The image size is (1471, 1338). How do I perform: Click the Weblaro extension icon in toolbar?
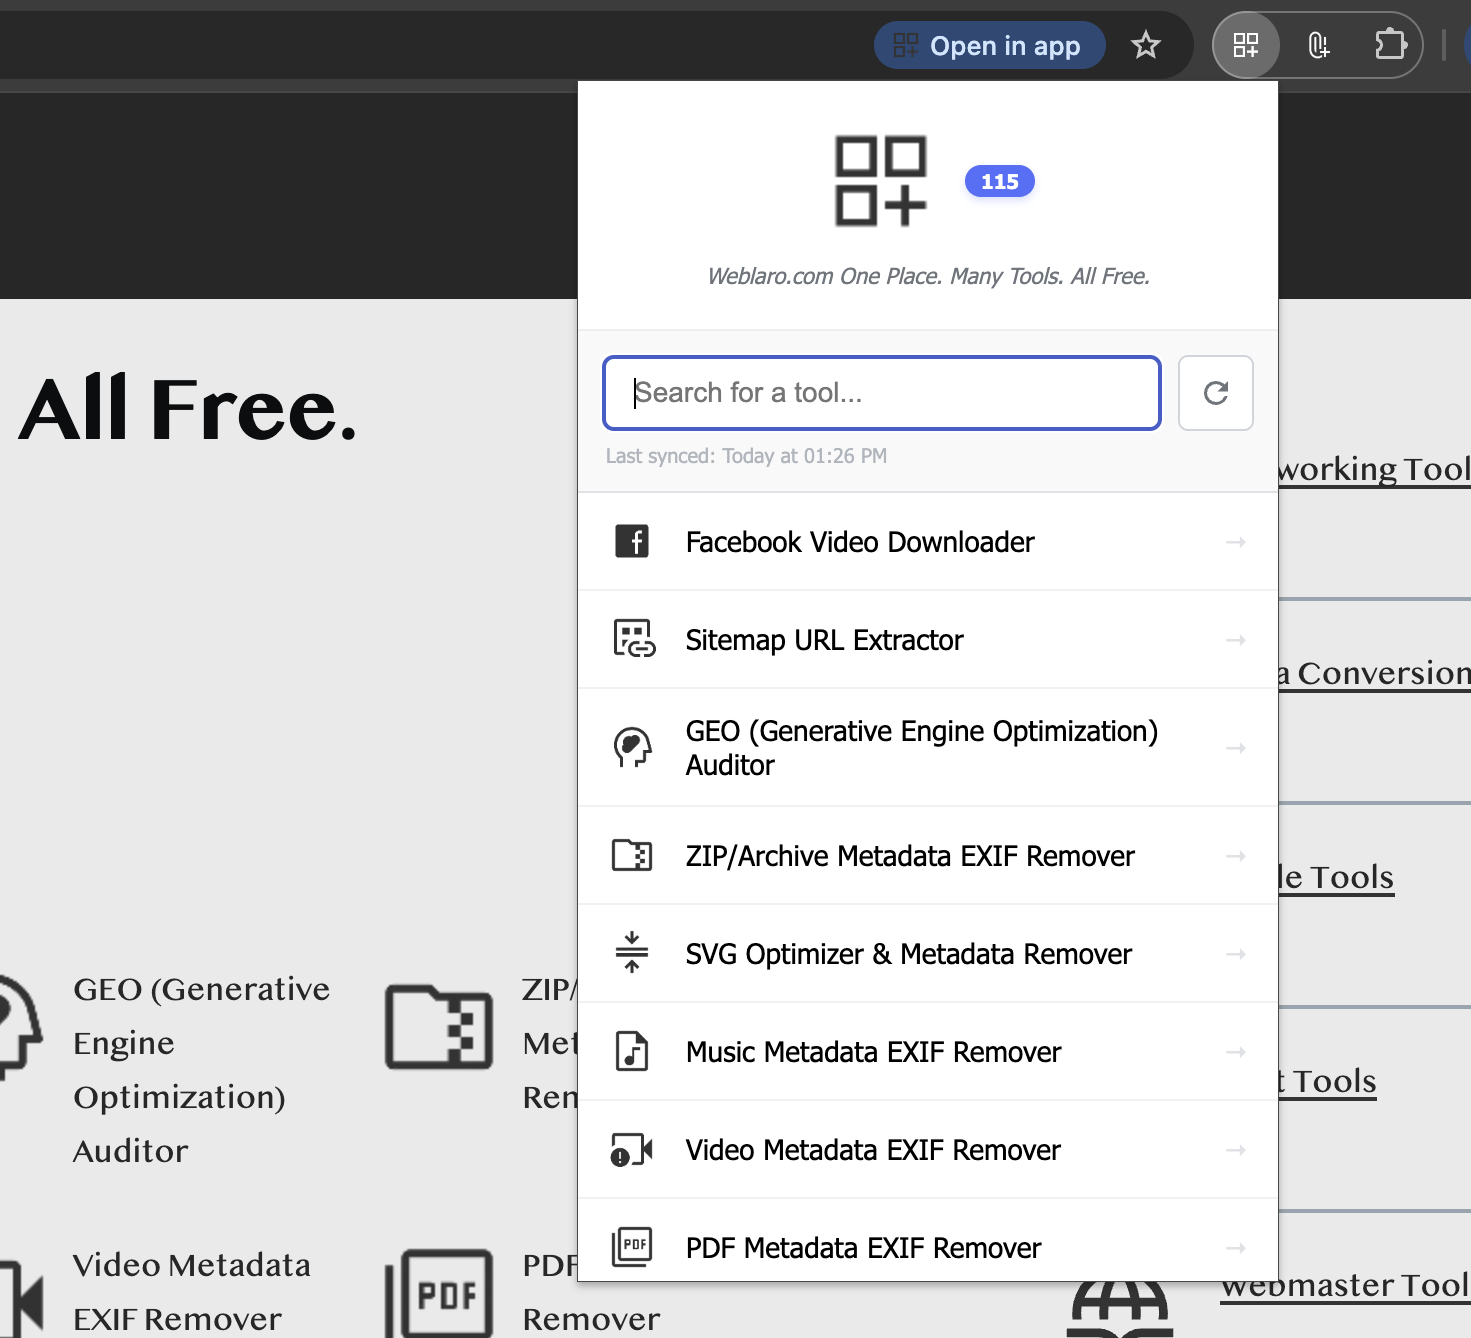pos(1245,45)
